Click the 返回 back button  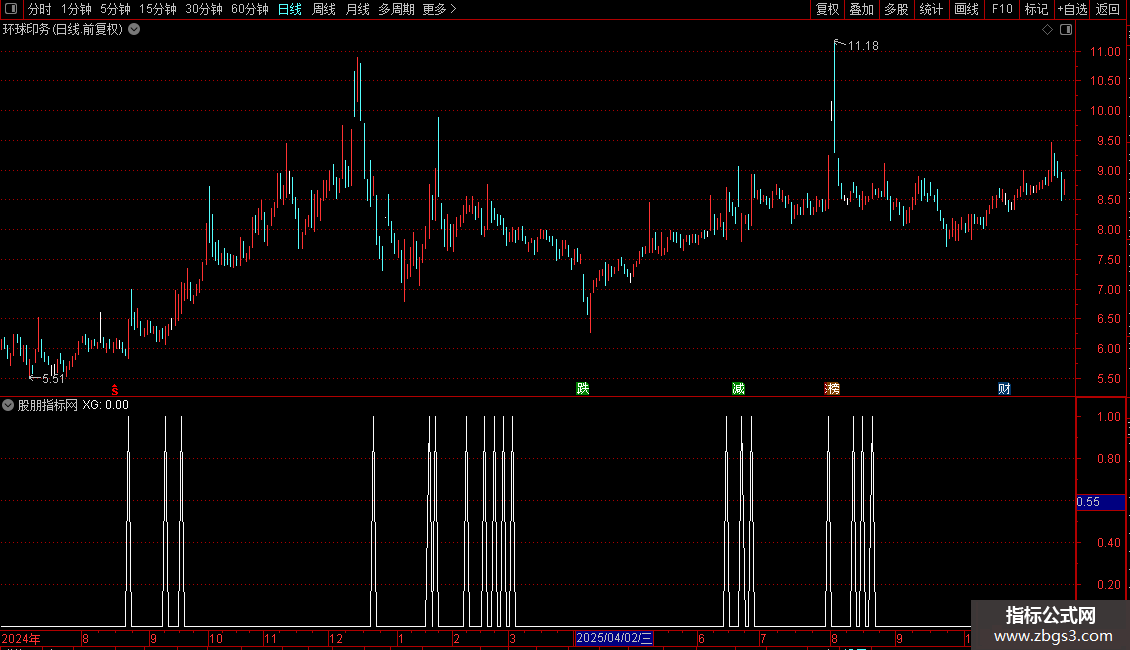pyautogui.click(x=1108, y=9)
